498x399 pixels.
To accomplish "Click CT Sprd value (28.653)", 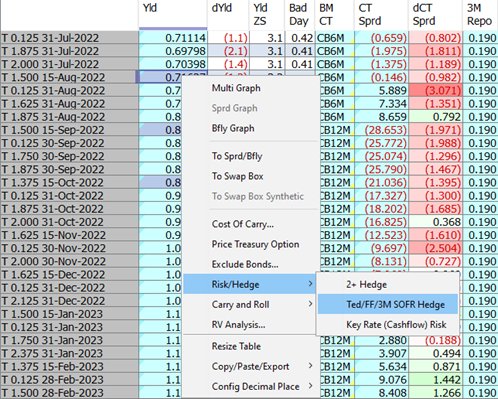I will (x=381, y=130).
